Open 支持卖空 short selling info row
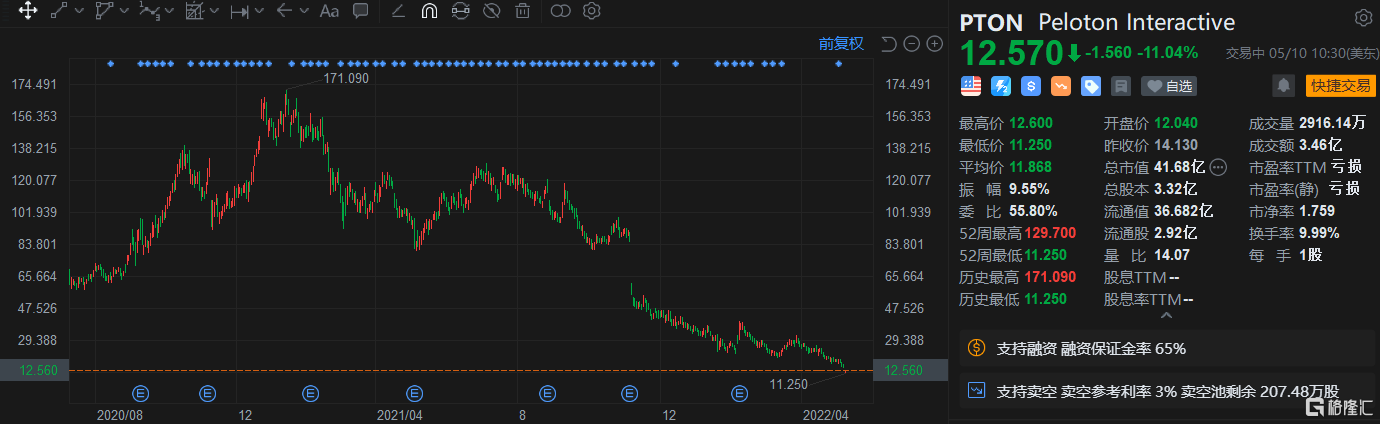 [1167, 391]
